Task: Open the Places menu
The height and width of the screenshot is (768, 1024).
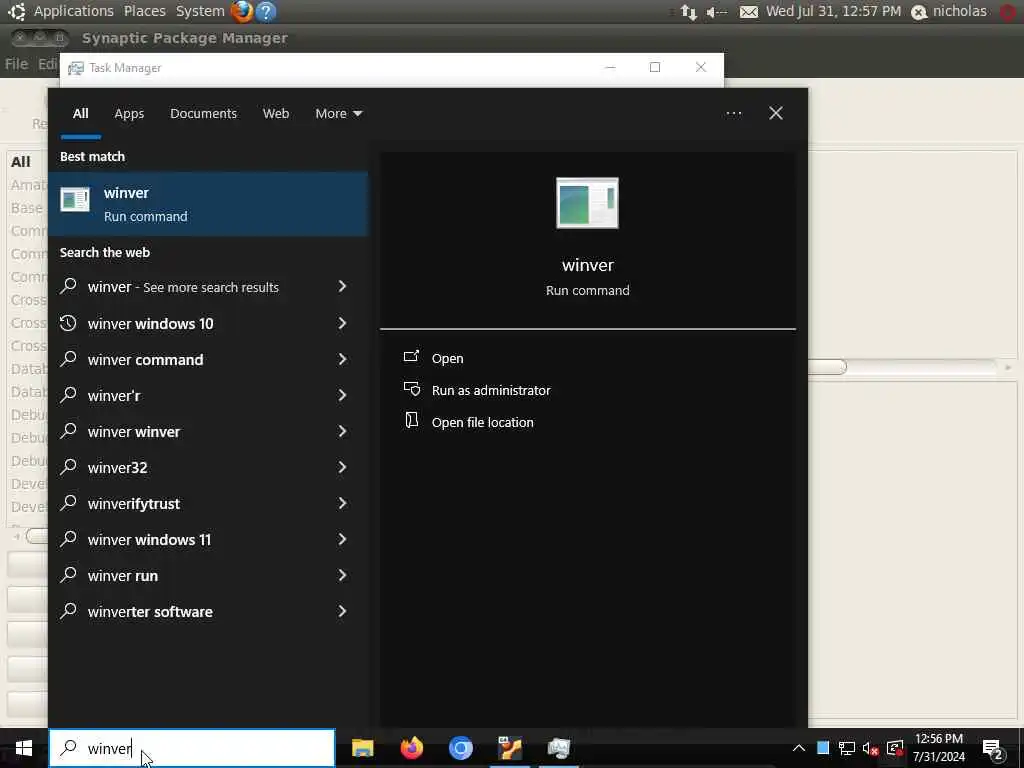Action: (144, 11)
